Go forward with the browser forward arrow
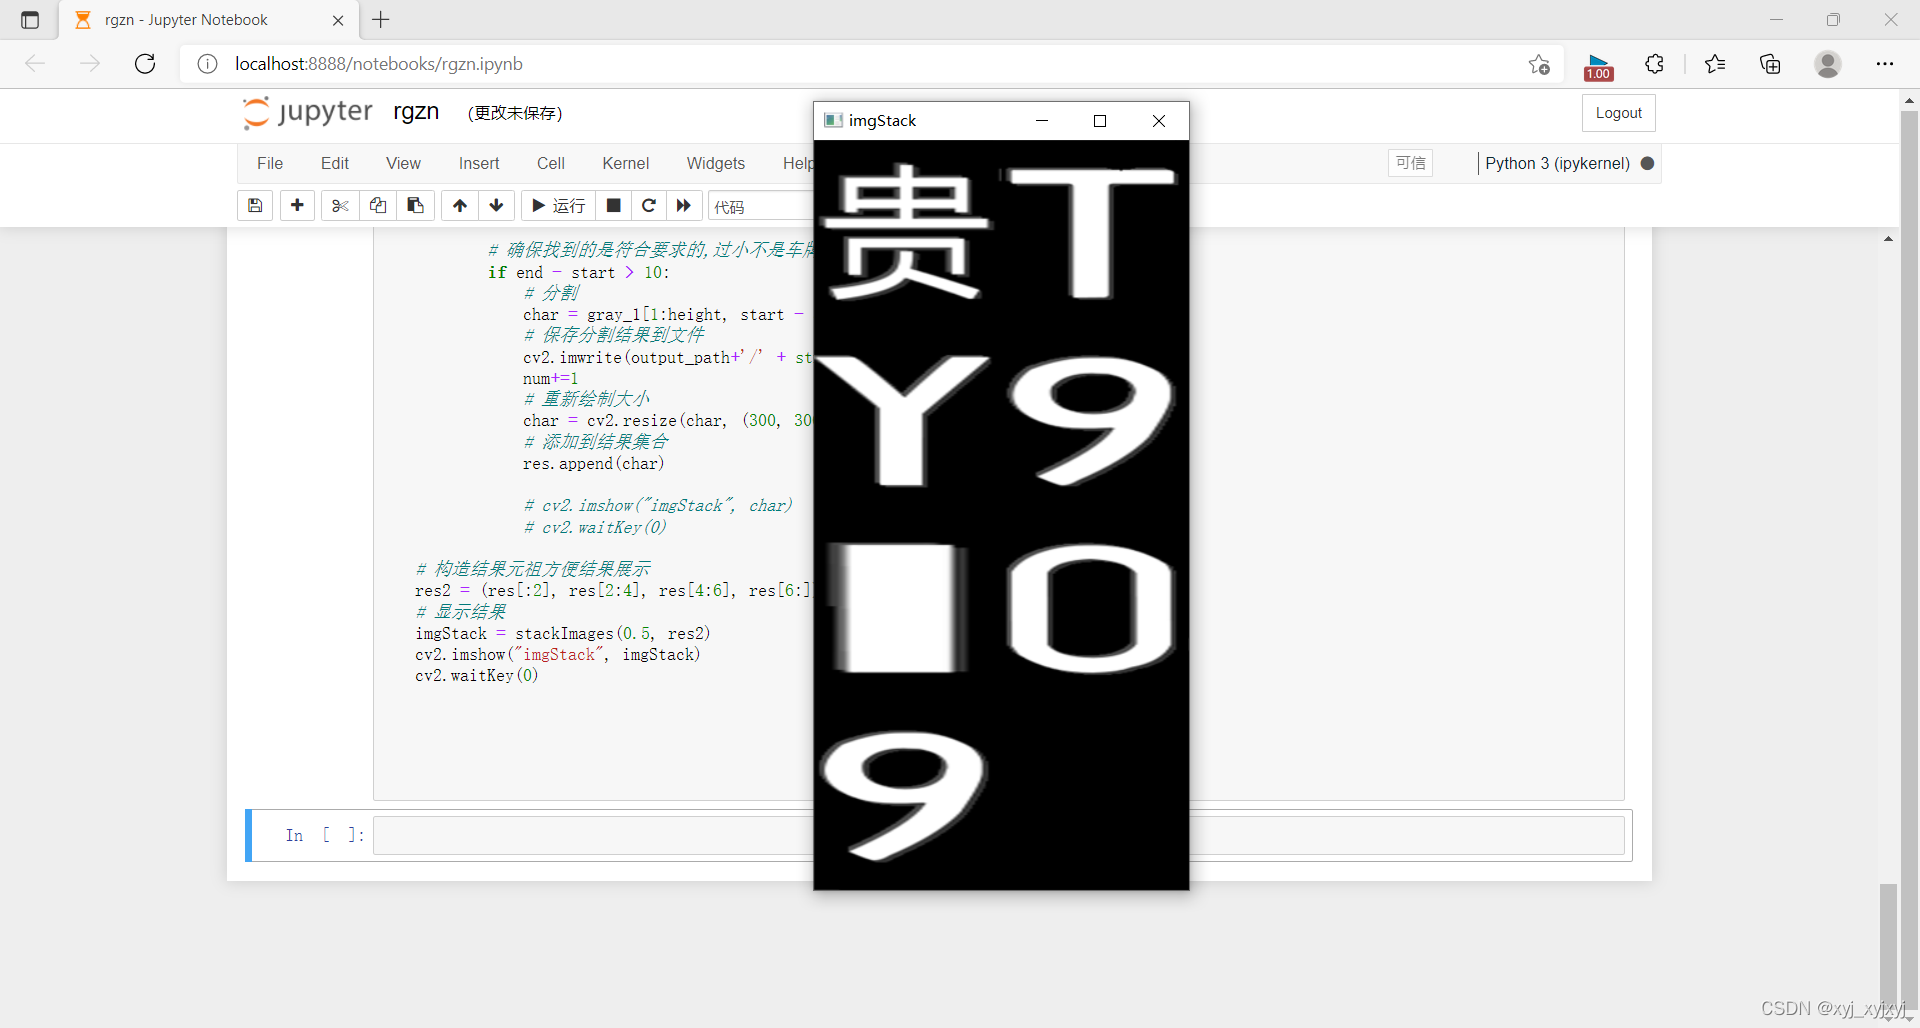This screenshot has height=1028, width=1920. click(x=90, y=64)
